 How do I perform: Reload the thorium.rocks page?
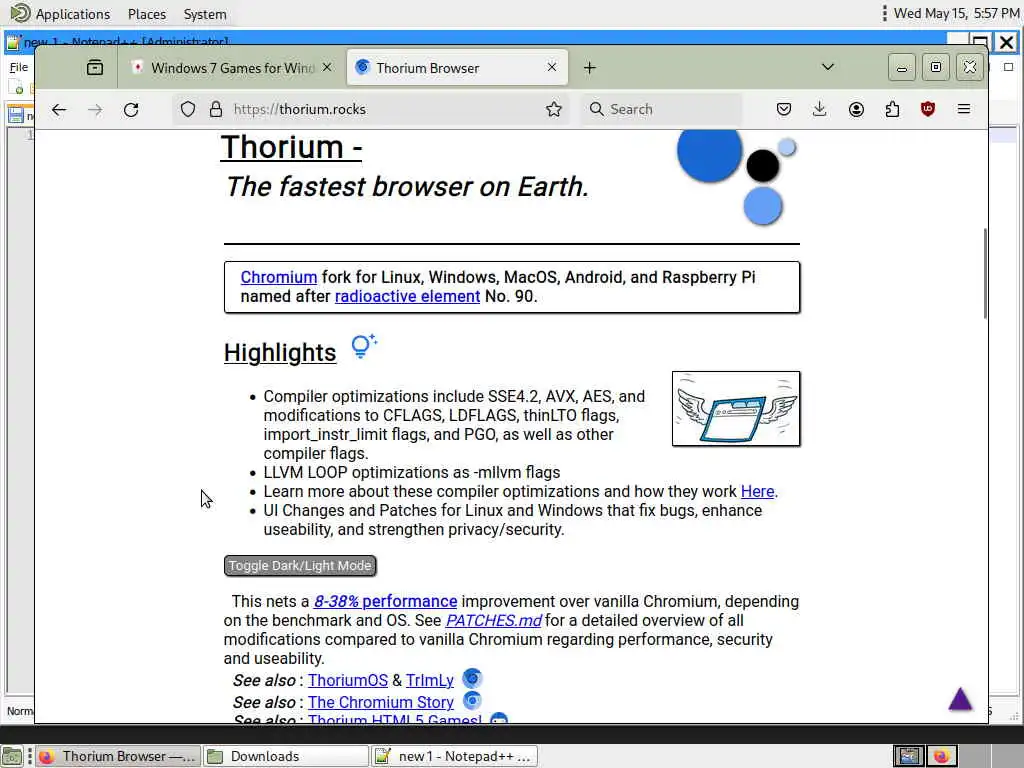[131, 110]
